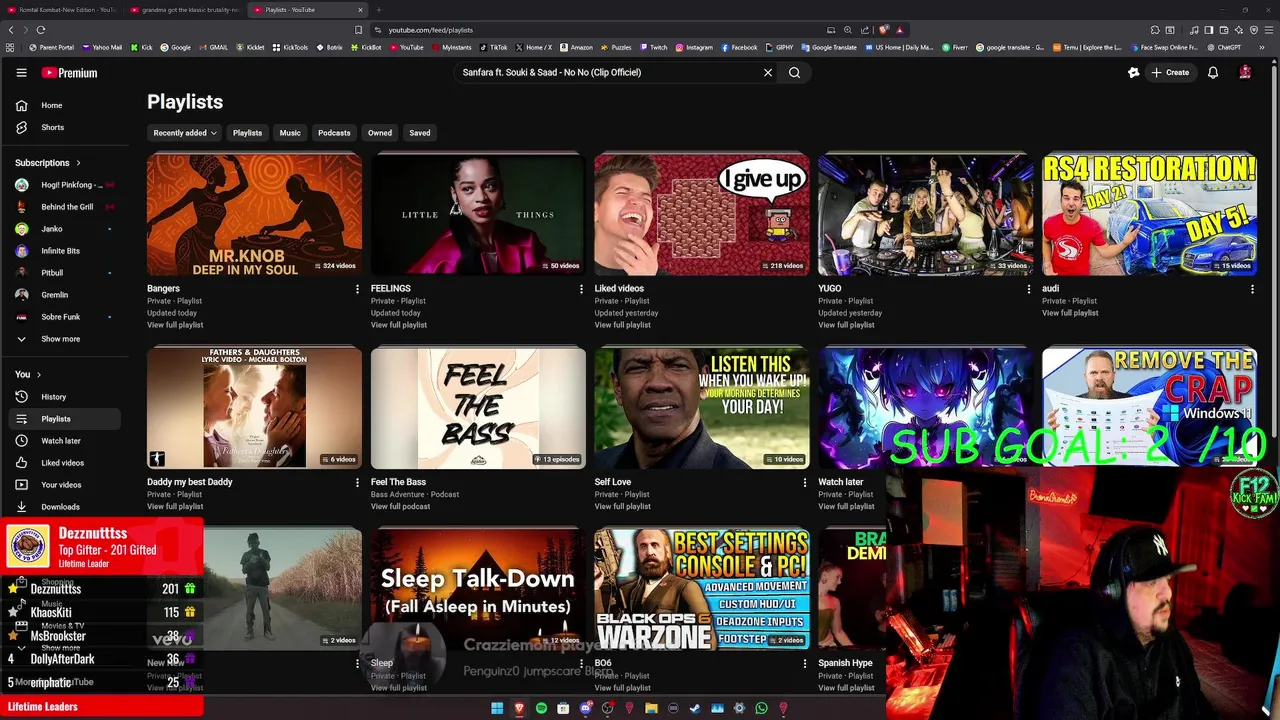Open options menu for YUGO playlist
Viewport: 1280px width, 720px height.
[x=1029, y=289]
